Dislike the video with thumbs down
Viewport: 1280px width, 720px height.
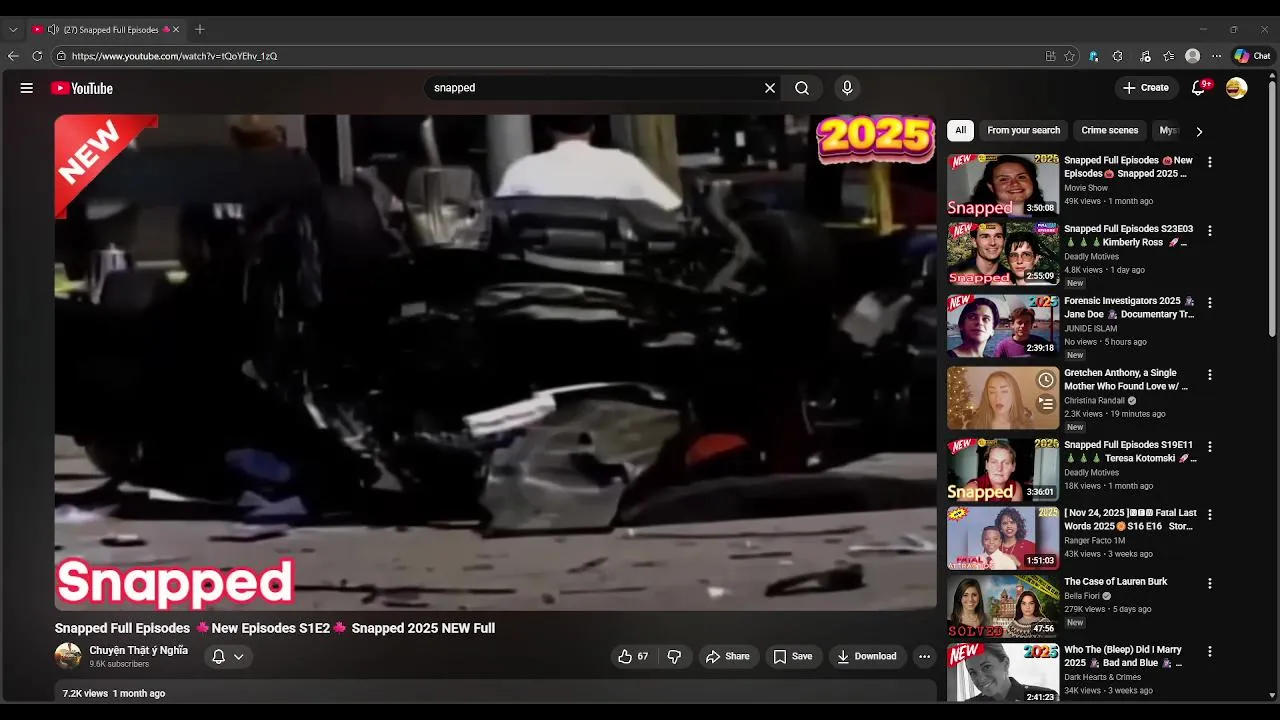[674, 656]
